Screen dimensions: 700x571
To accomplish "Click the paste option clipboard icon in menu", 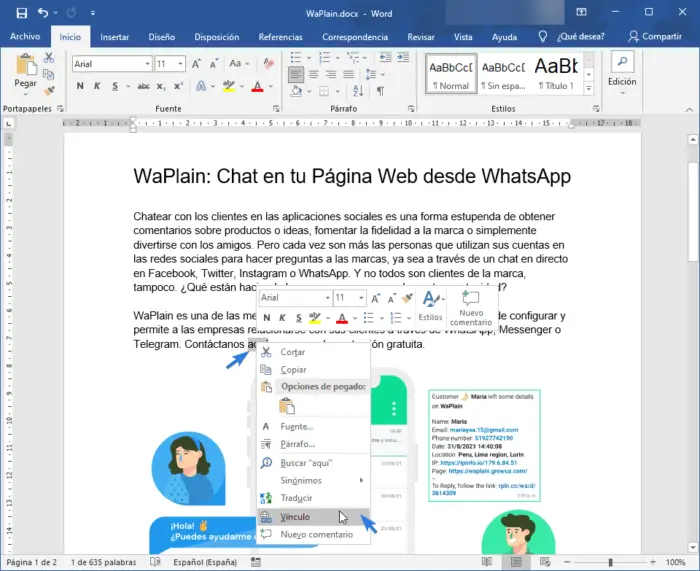I will pyautogui.click(x=287, y=406).
